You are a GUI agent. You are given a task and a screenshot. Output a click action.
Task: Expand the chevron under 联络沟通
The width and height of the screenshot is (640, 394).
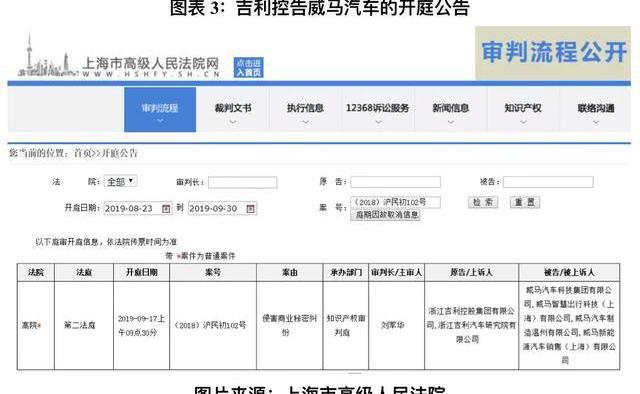point(596,122)
